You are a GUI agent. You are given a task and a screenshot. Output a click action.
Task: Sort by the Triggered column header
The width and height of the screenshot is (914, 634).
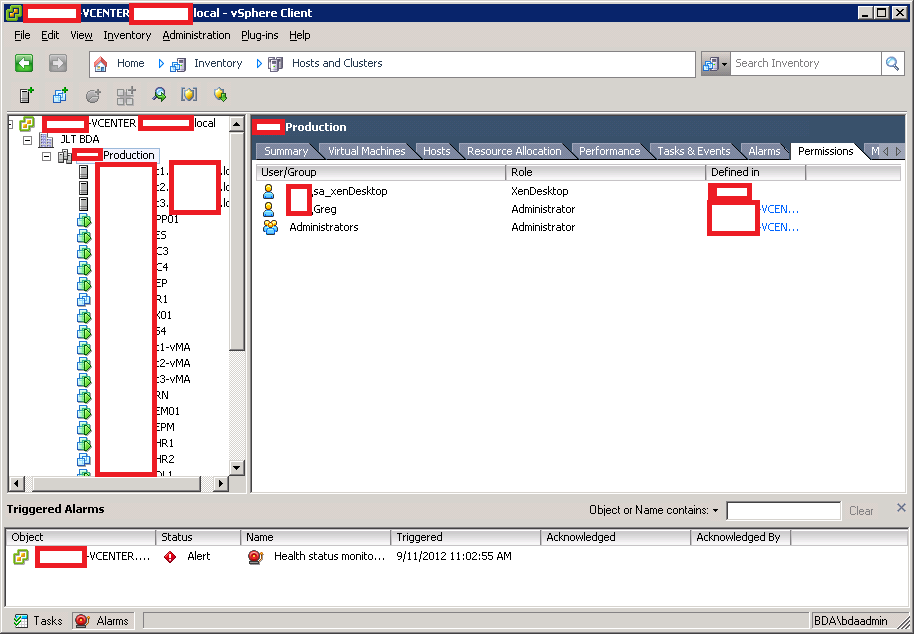coord(466,537)
